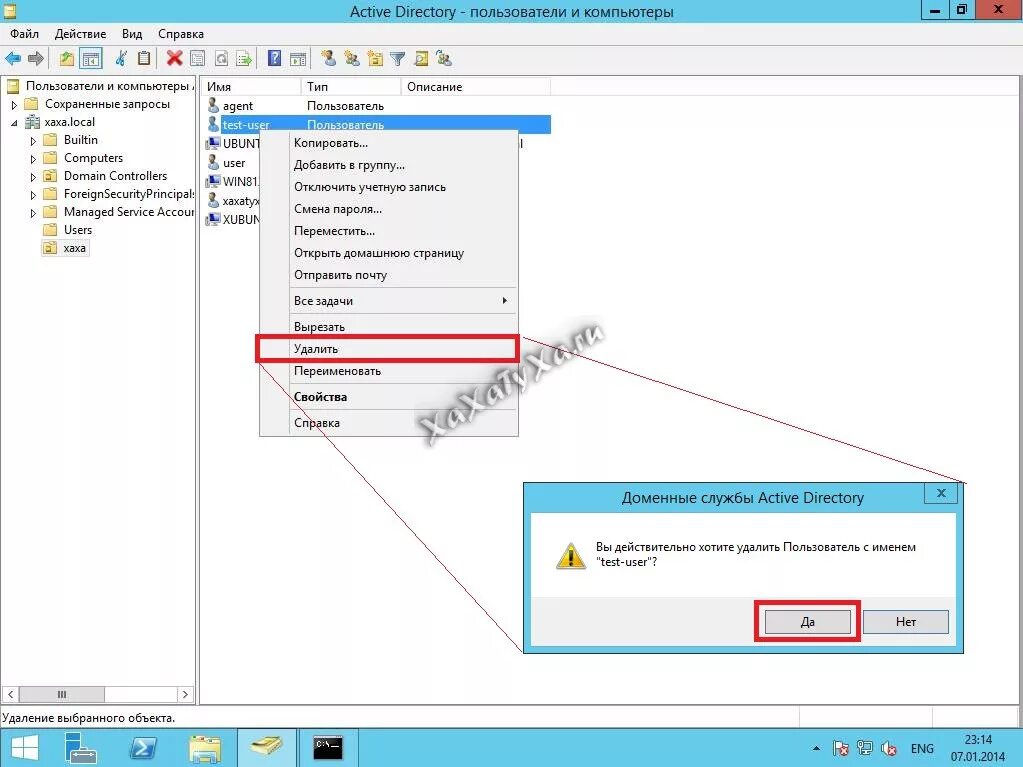Click the Export list toolbar icon
1023x767 pixels.
click(244, 59)
